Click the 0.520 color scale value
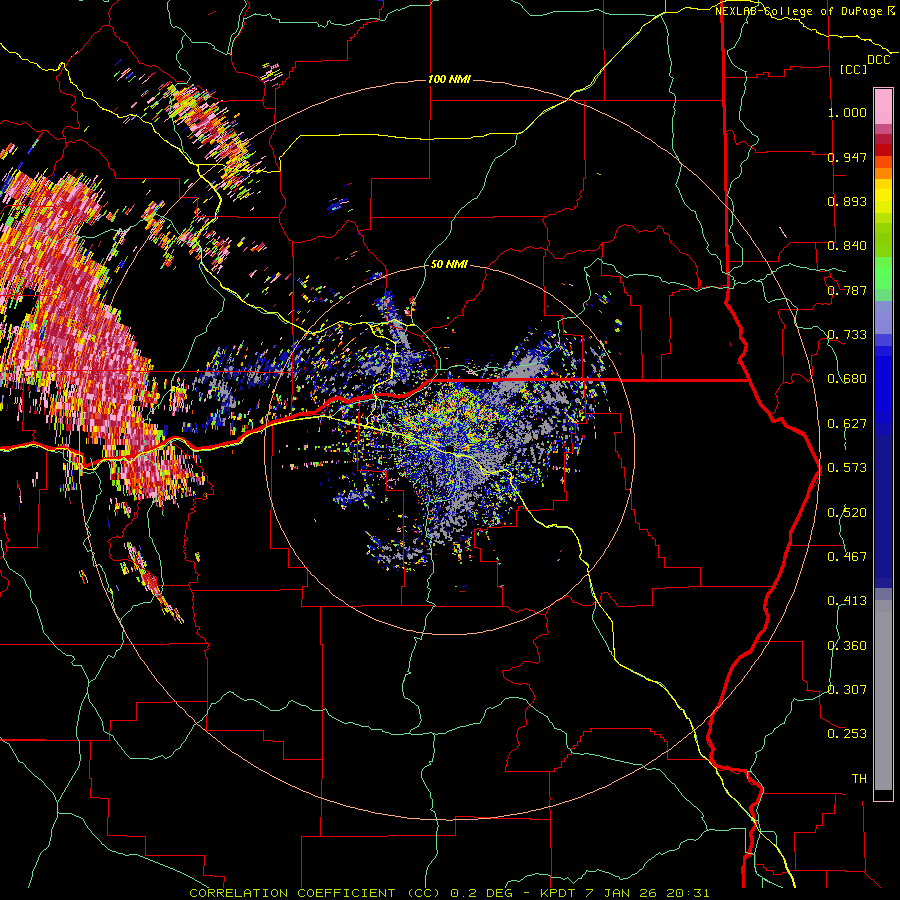 coord(847,513)
